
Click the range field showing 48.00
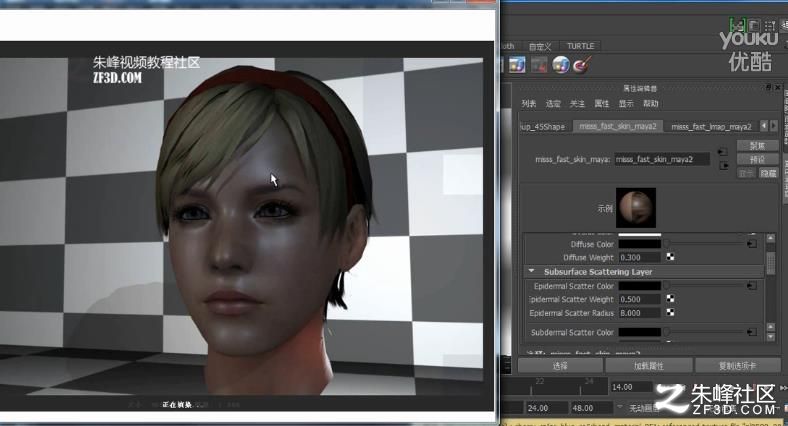point(591,408)
